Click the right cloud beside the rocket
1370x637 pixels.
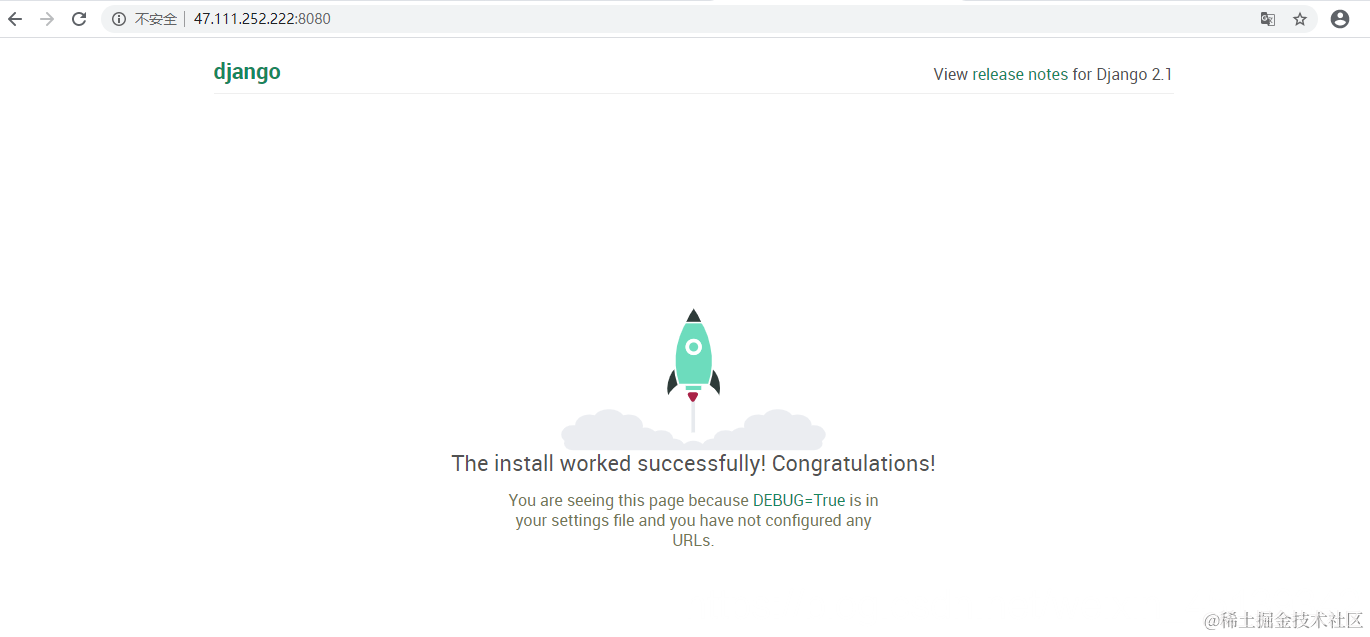click(x=768, y=431)
